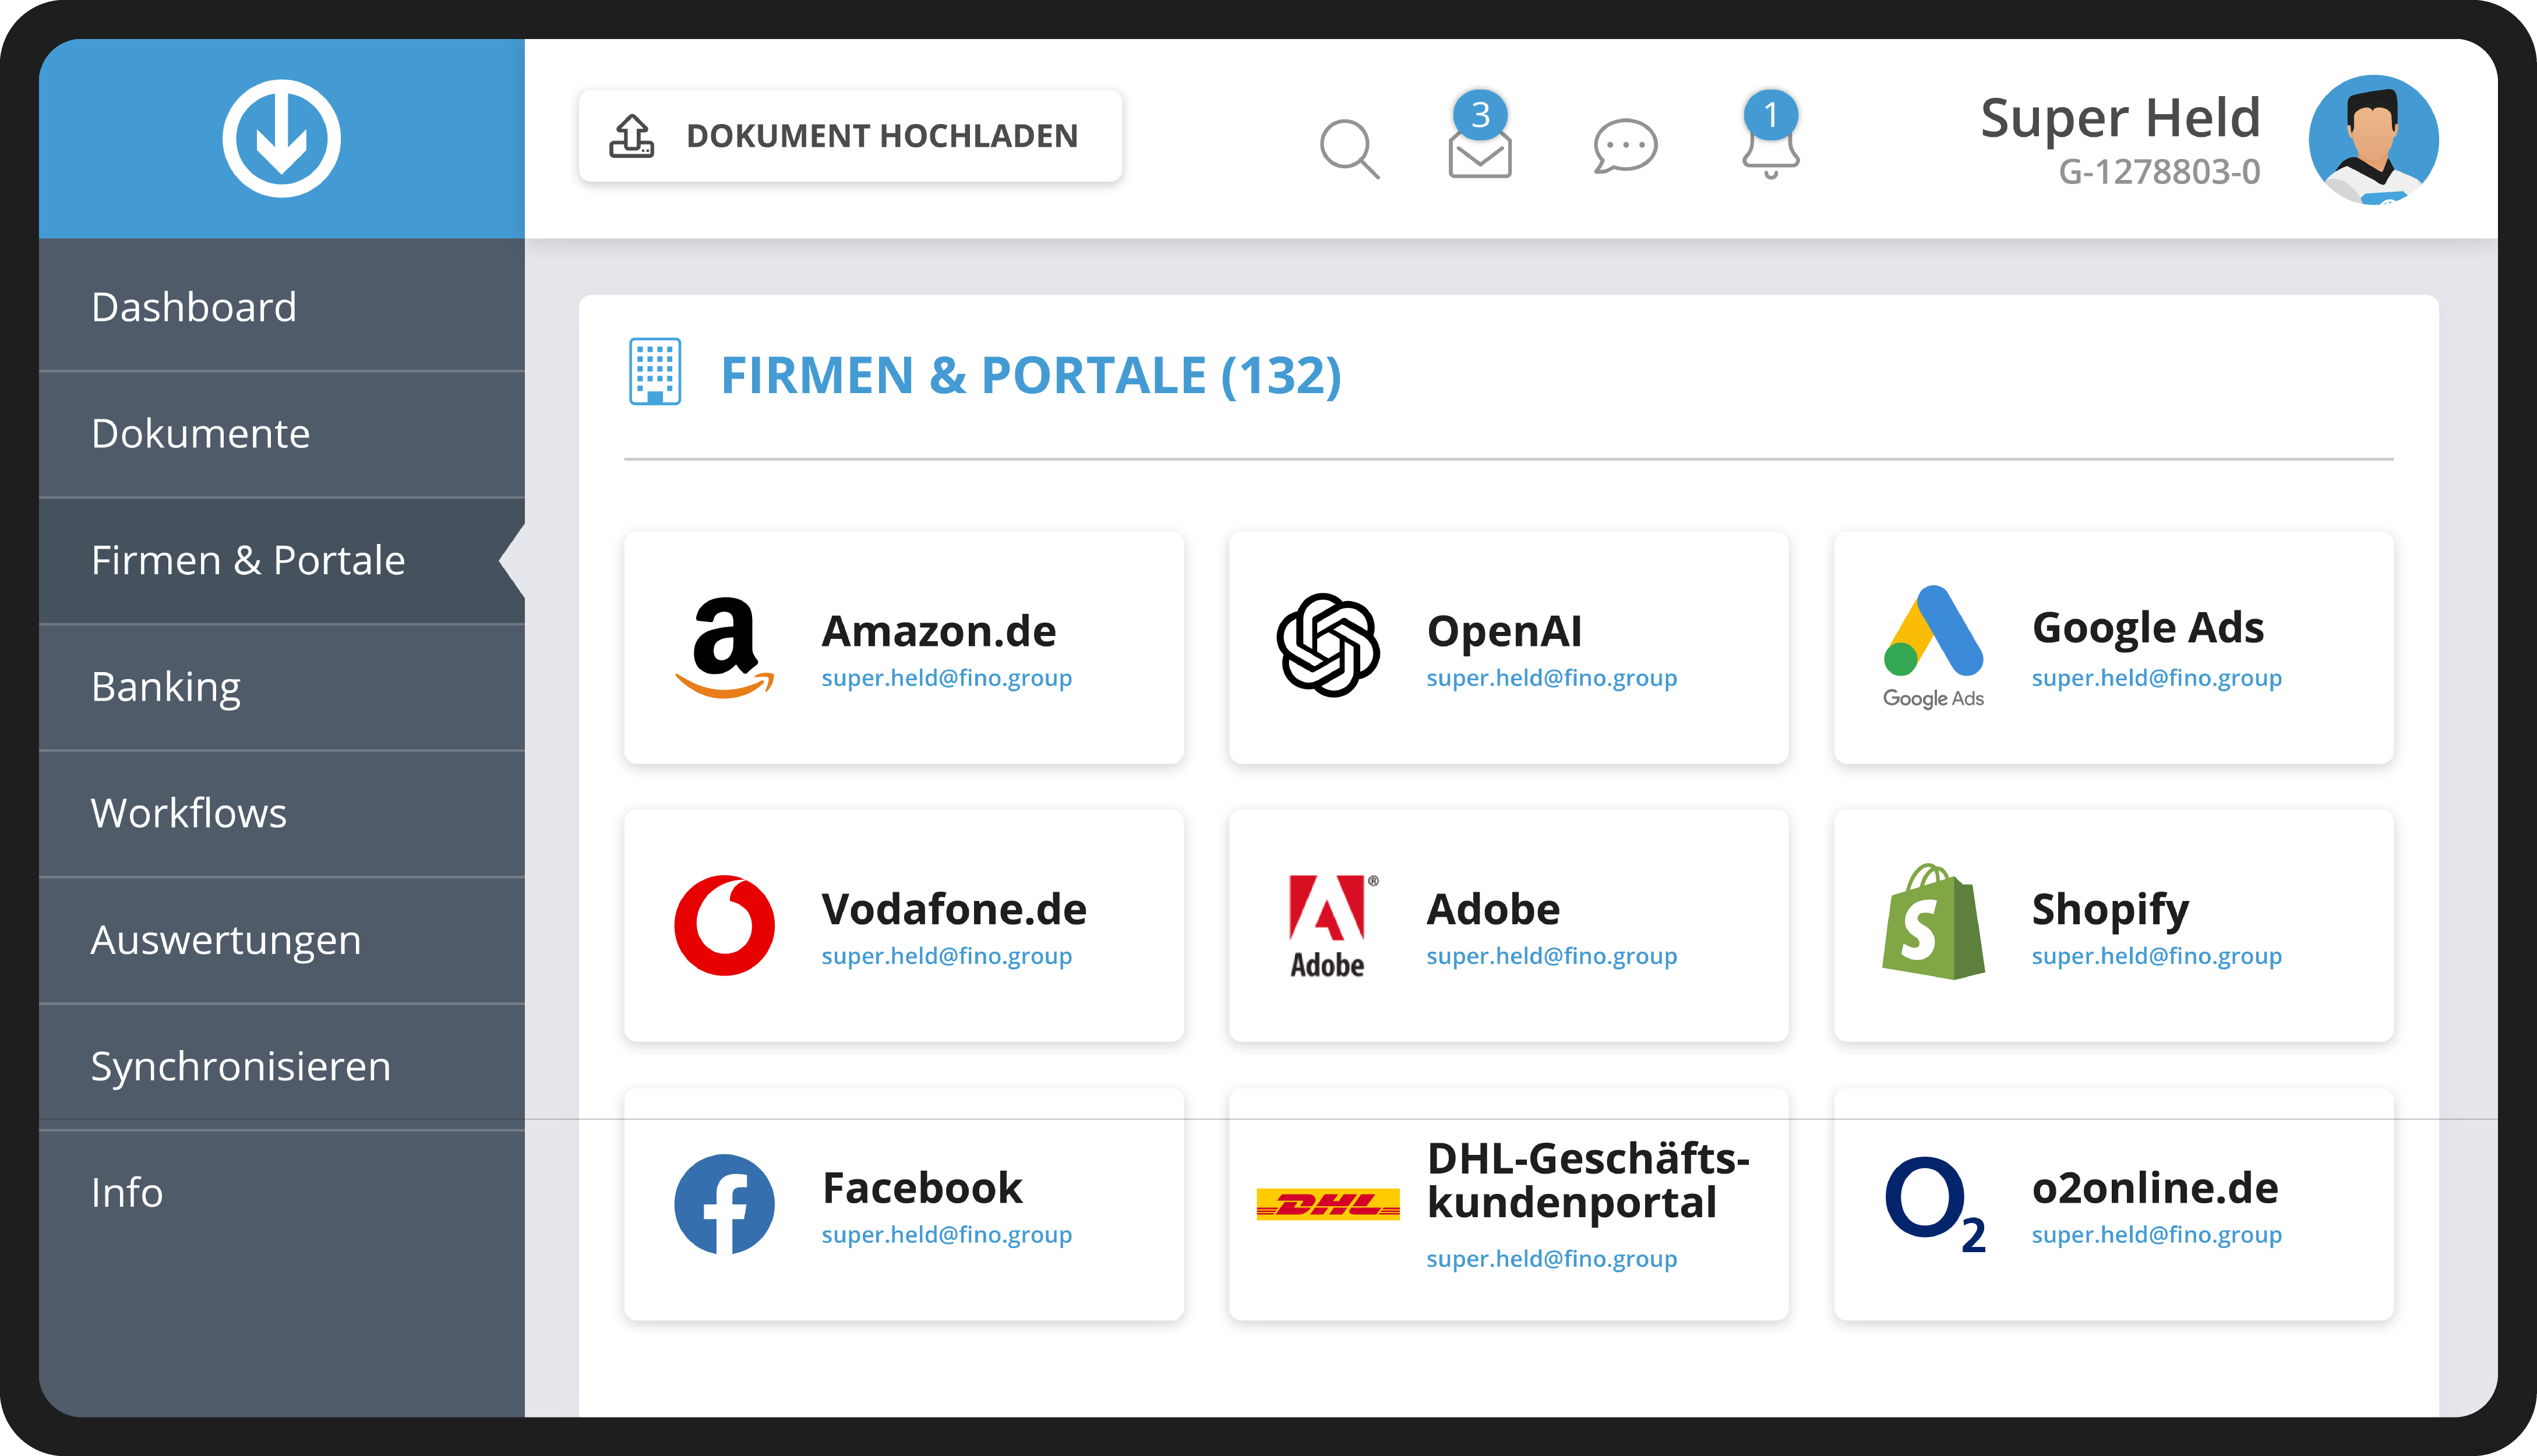Click the Dokument Hochladen button
The height and width of the screenshot is (1456, 2537).
[850, 135]
